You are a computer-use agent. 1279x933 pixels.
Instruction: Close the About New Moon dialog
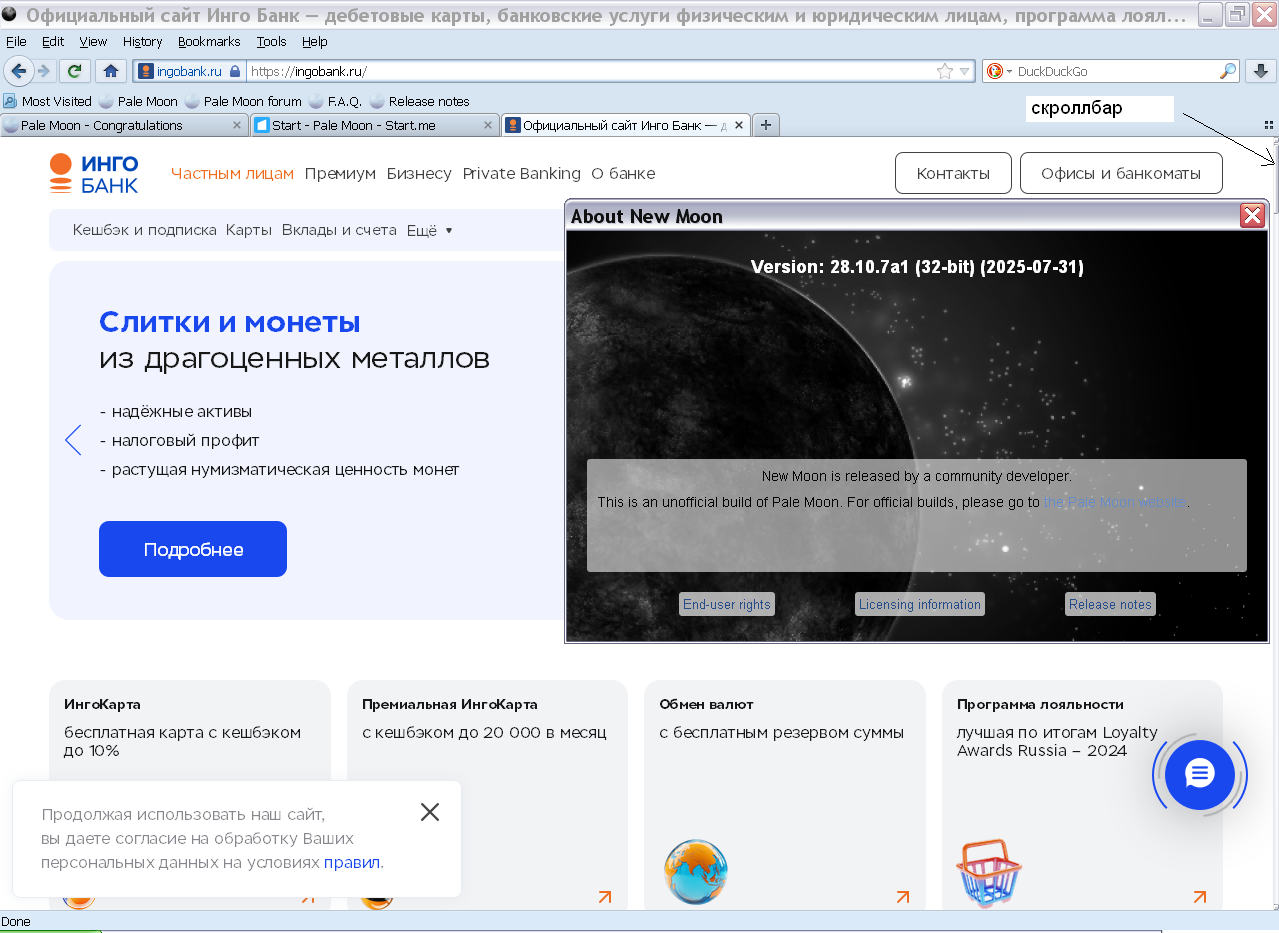[1252, 215]
